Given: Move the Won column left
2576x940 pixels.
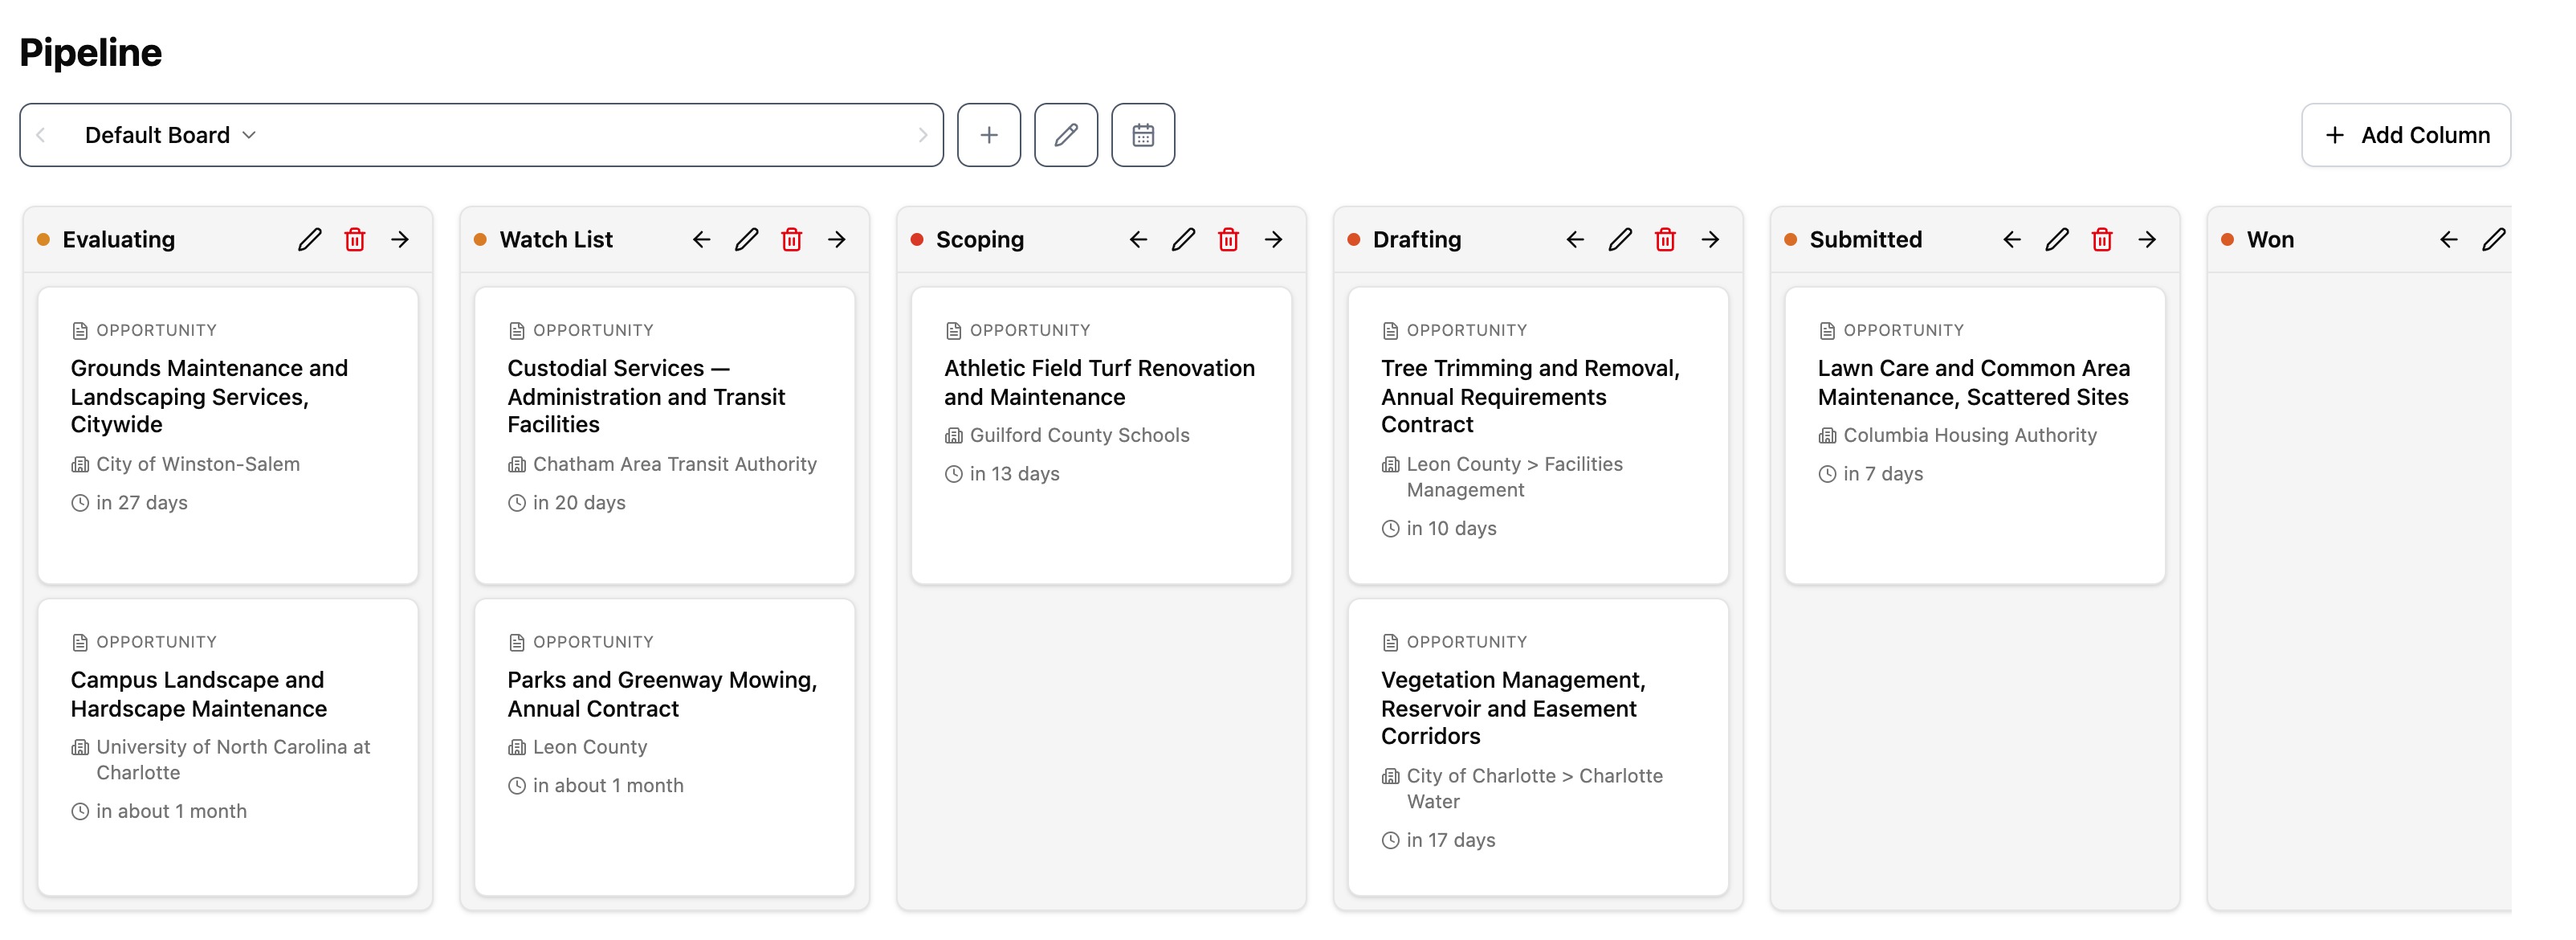Looking at the screenshot, I should point(2449,240).
